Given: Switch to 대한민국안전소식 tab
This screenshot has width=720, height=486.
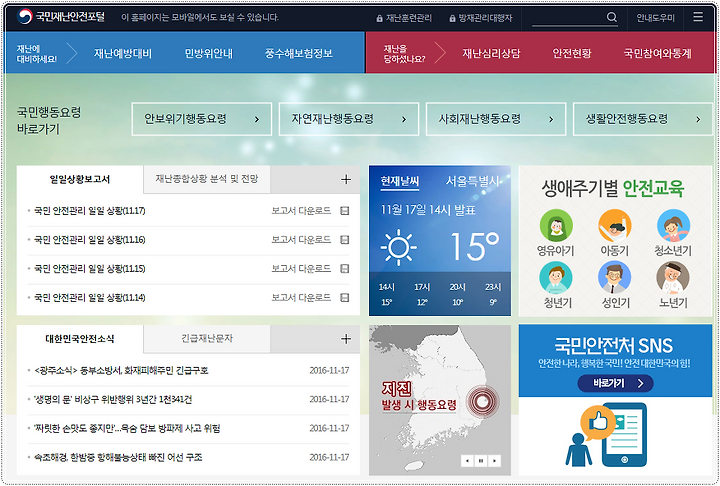Looking at the screenshot, I should 80,339.
